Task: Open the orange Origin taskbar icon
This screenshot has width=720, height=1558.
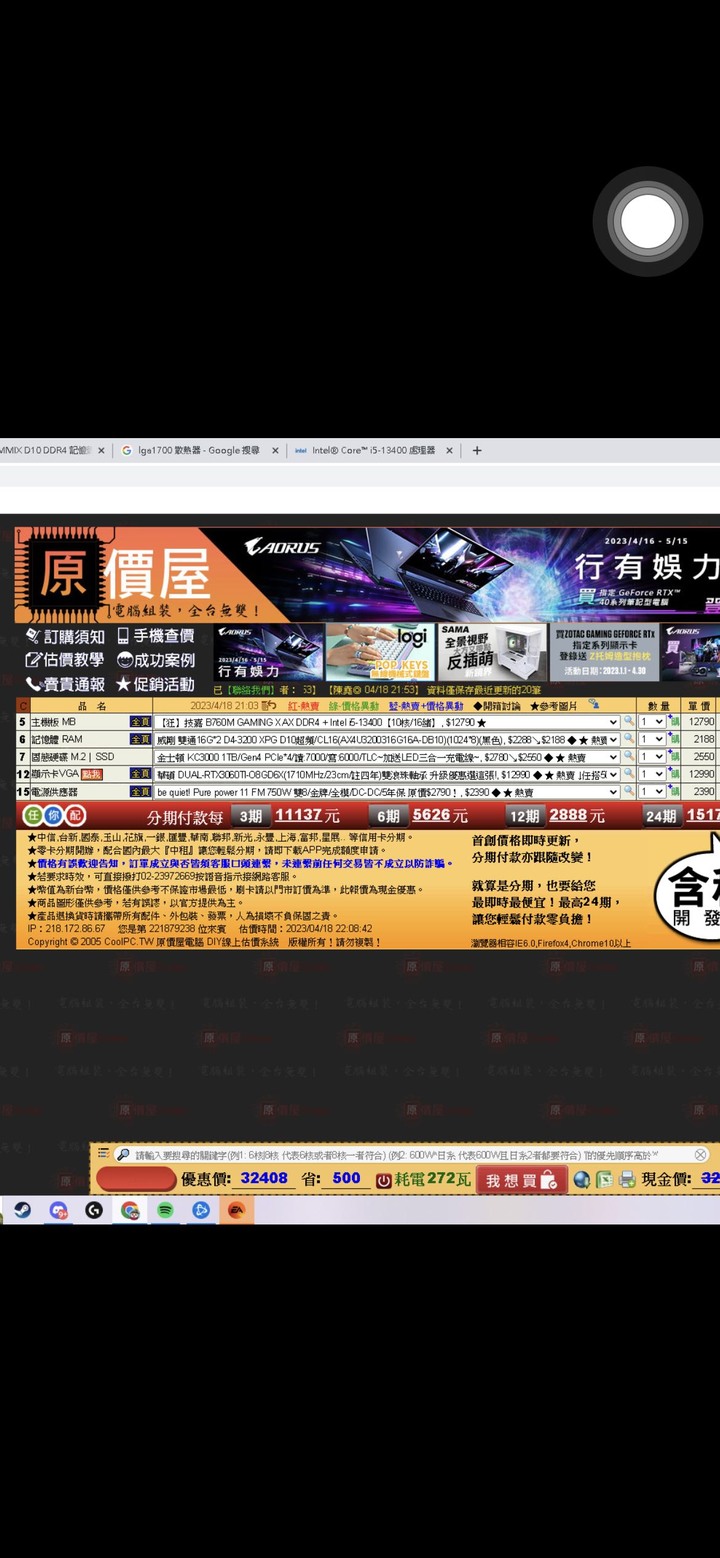Action: pos(237,1210)
